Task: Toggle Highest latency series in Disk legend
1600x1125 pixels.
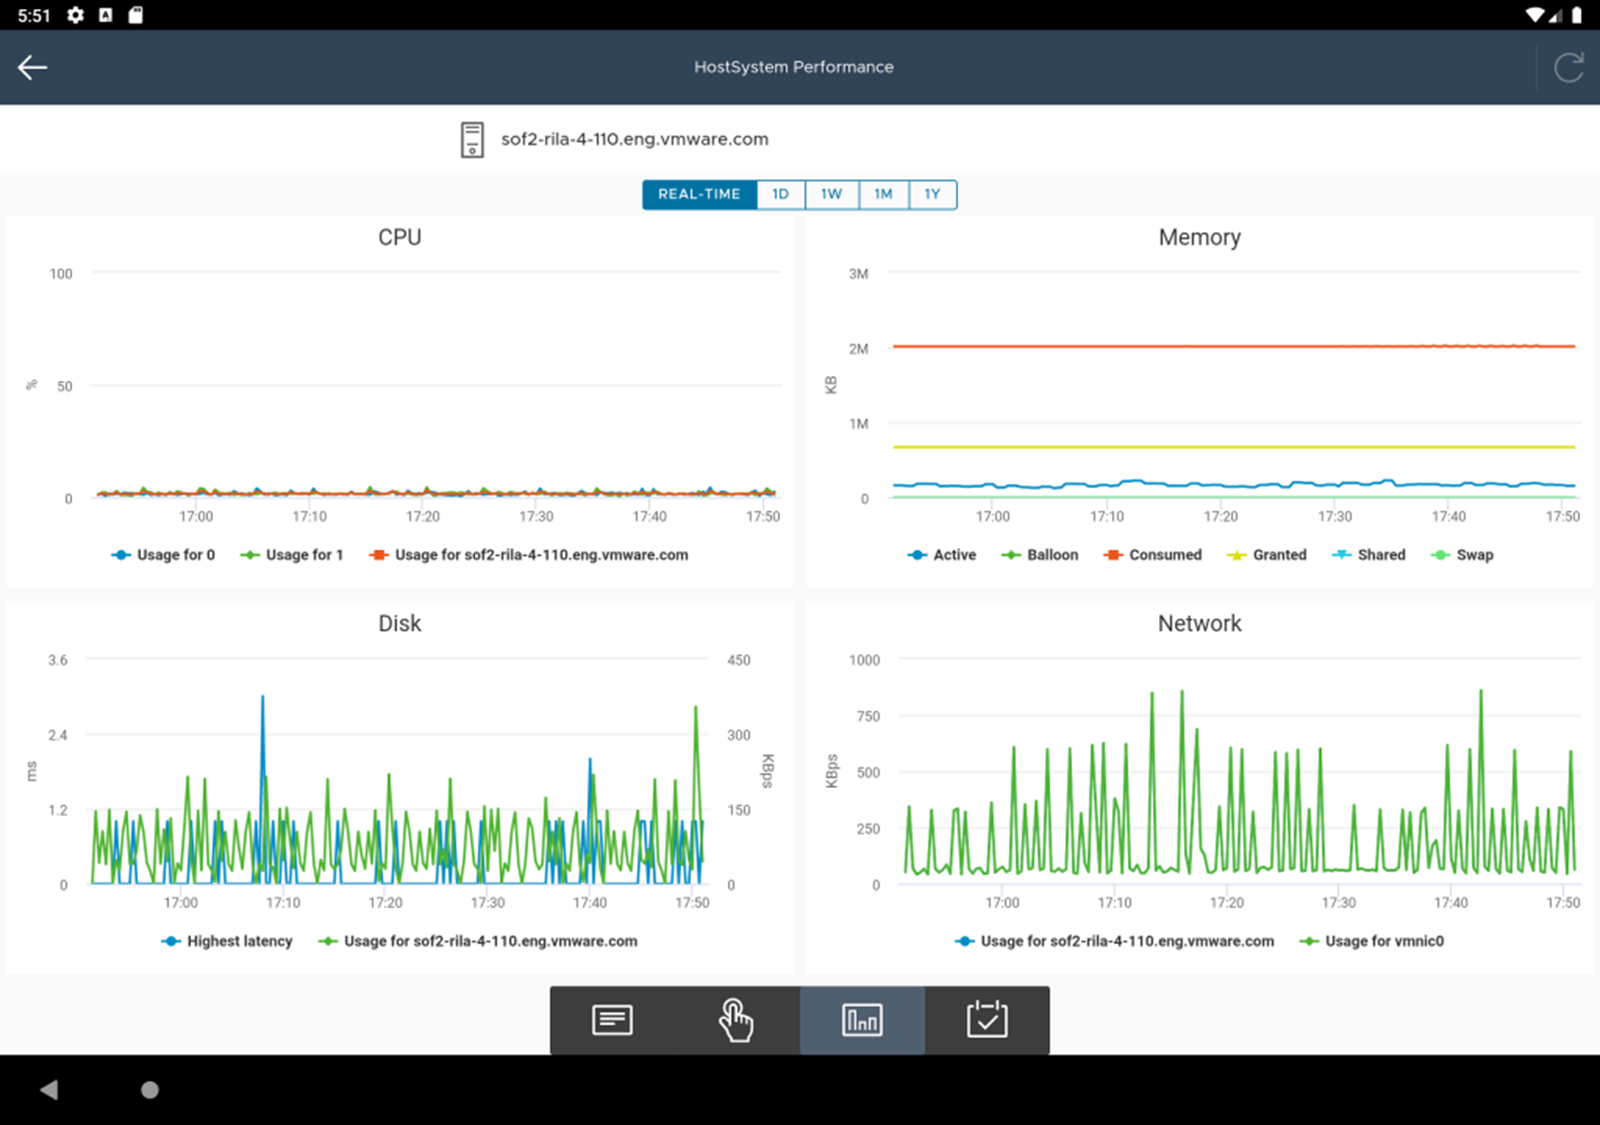Action: 227,941
